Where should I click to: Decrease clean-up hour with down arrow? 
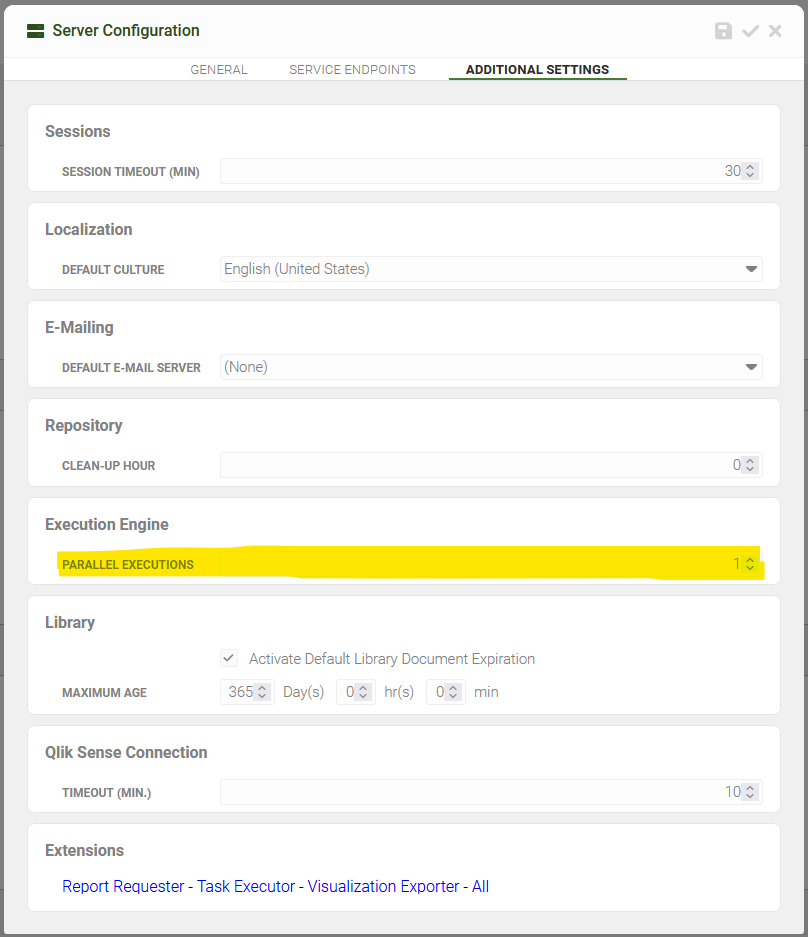click(x=750, y=469)
